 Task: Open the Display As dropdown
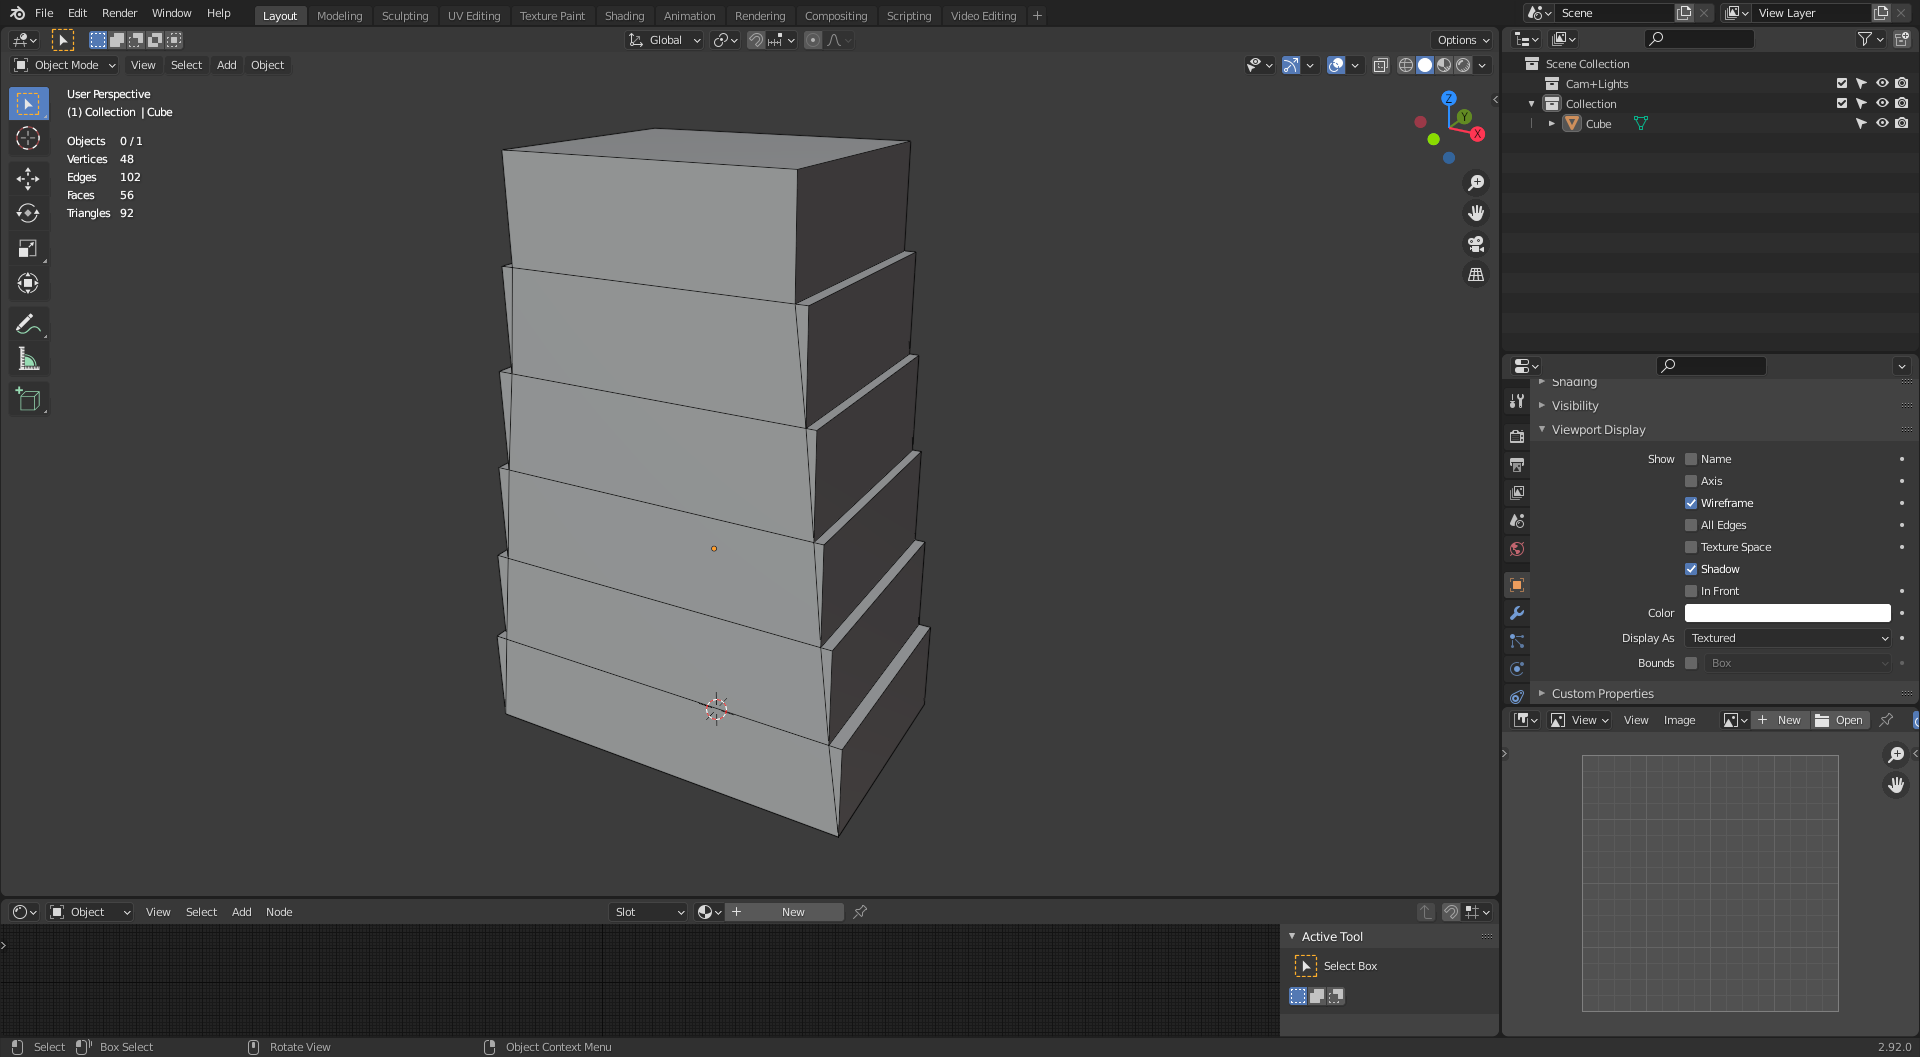pyautogui.click(x=1788, y=638)
